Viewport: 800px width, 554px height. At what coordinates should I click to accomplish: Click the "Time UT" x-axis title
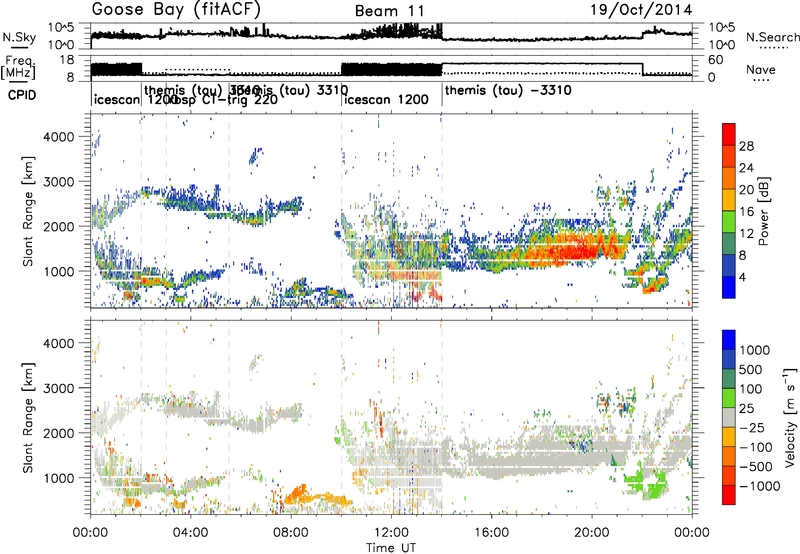pyautogui.click(x=391, y=548)
